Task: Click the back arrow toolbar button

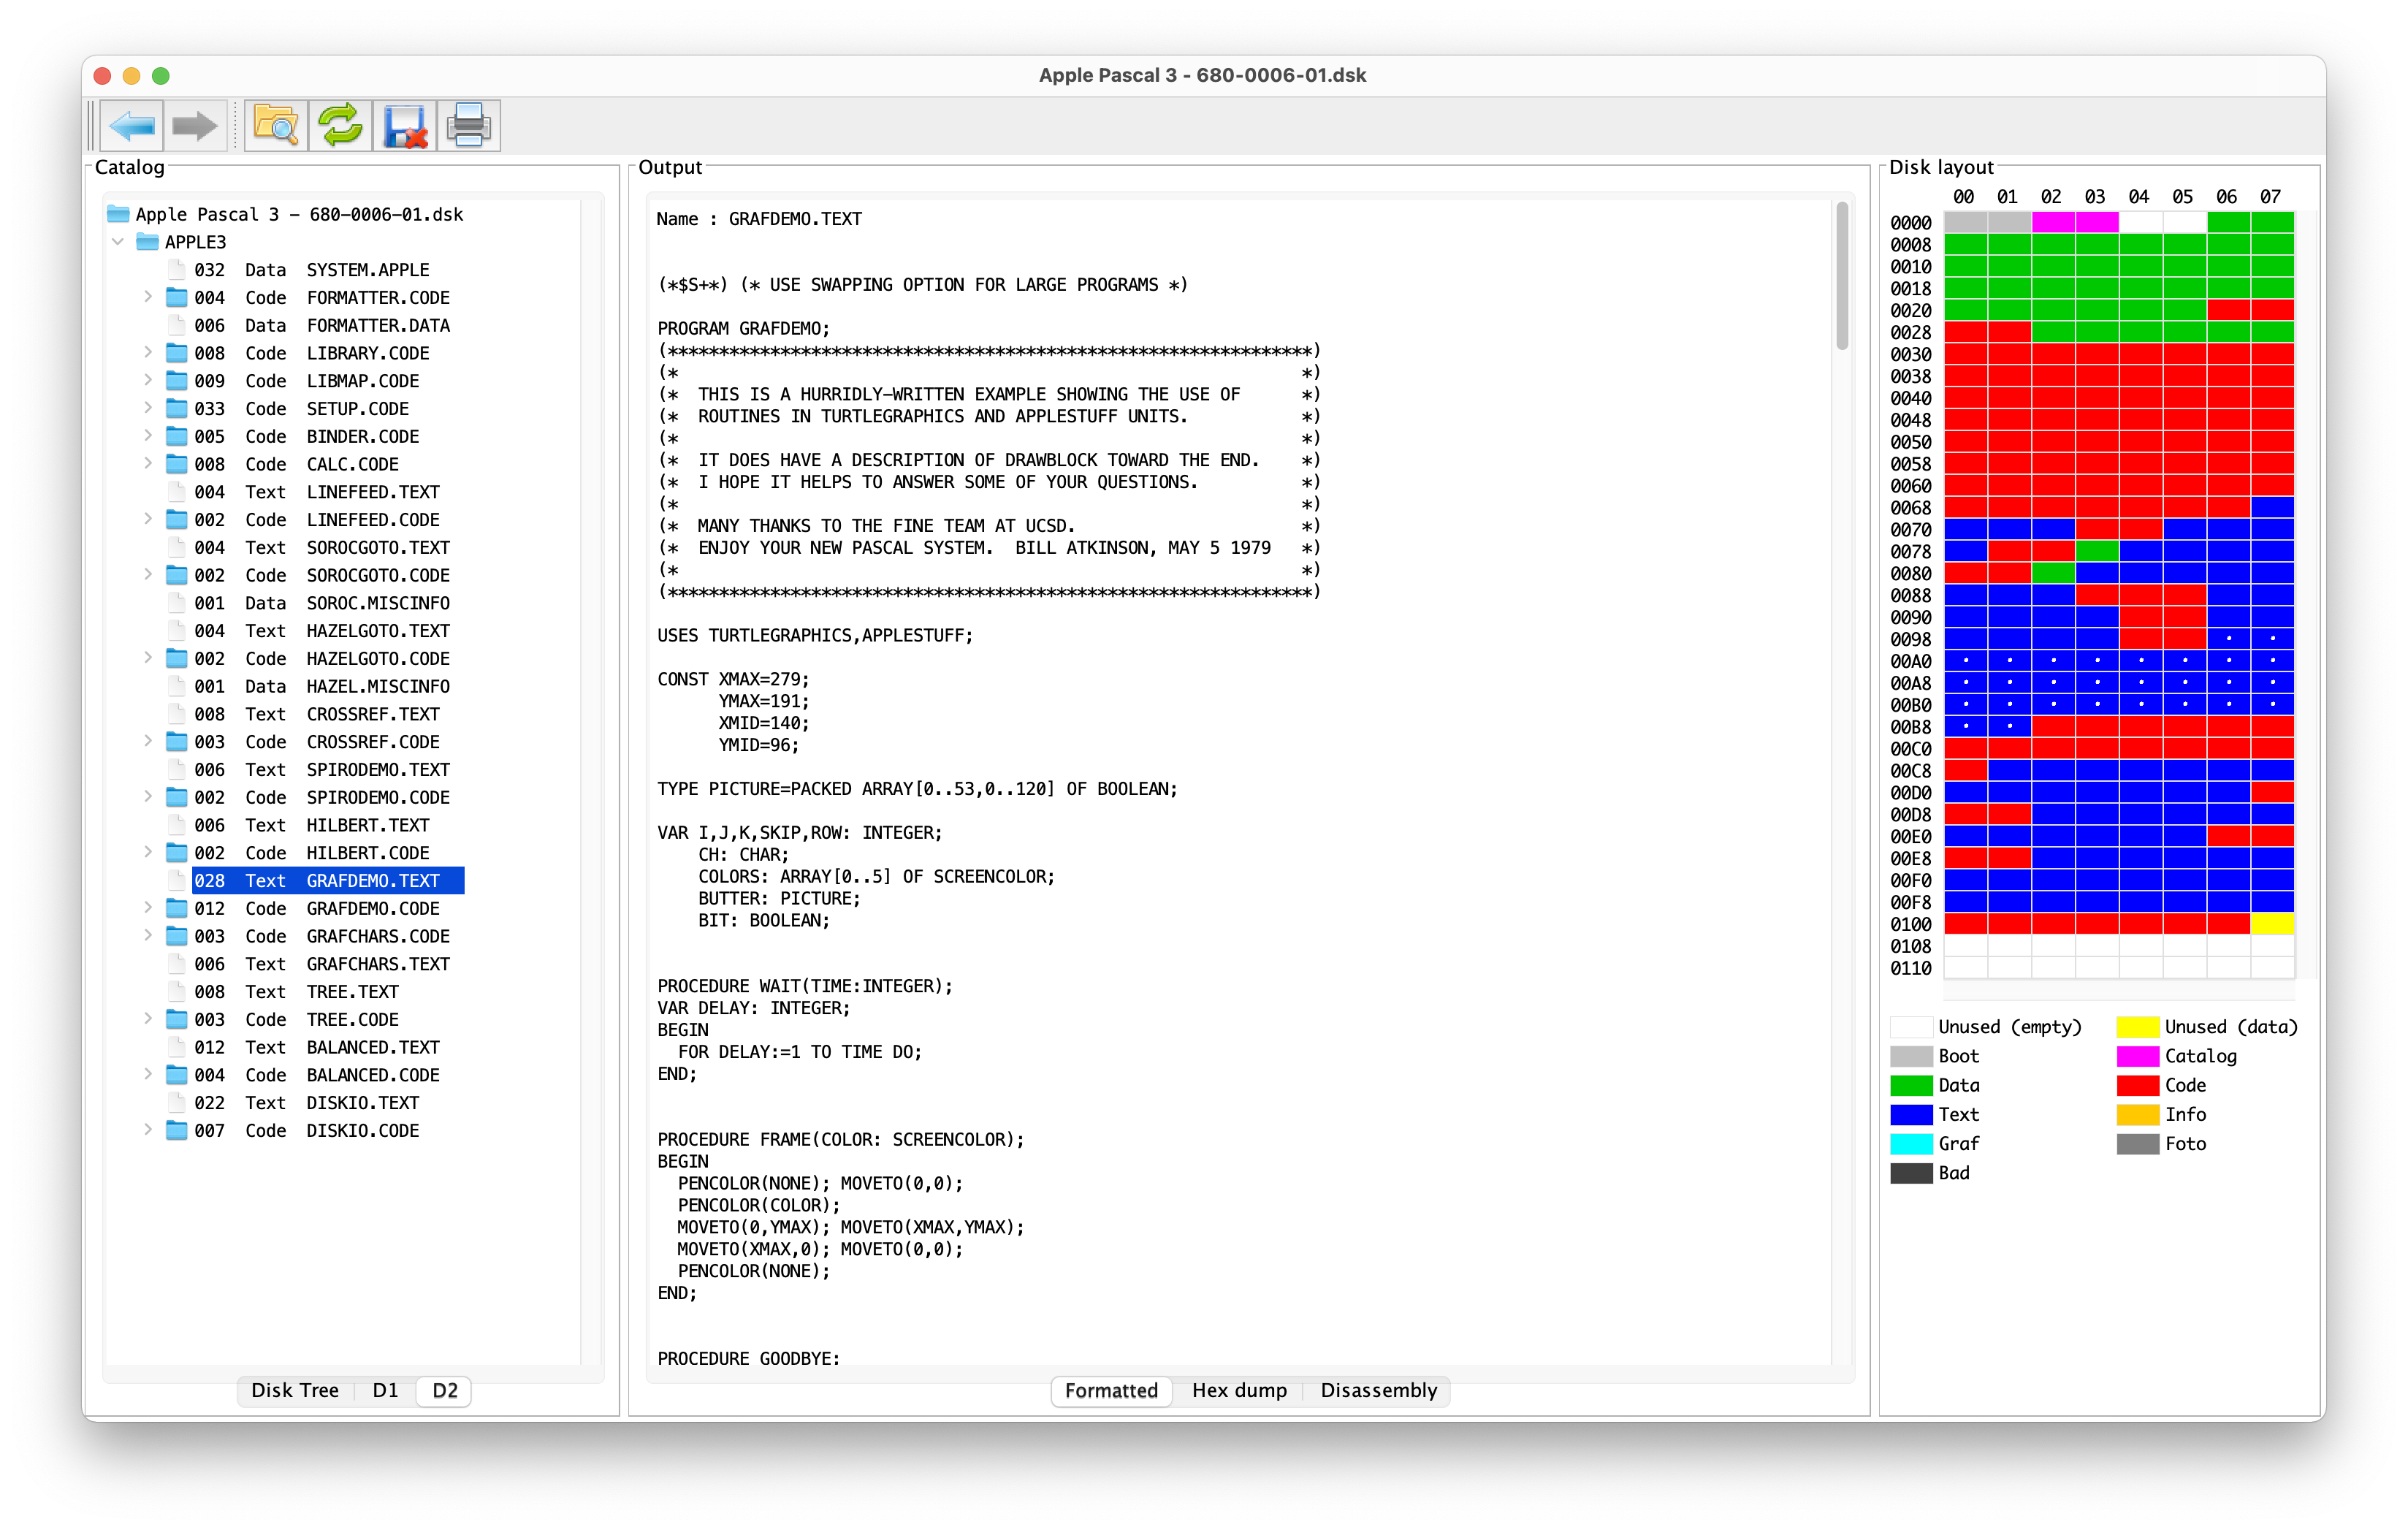Action: coord(132,126)
